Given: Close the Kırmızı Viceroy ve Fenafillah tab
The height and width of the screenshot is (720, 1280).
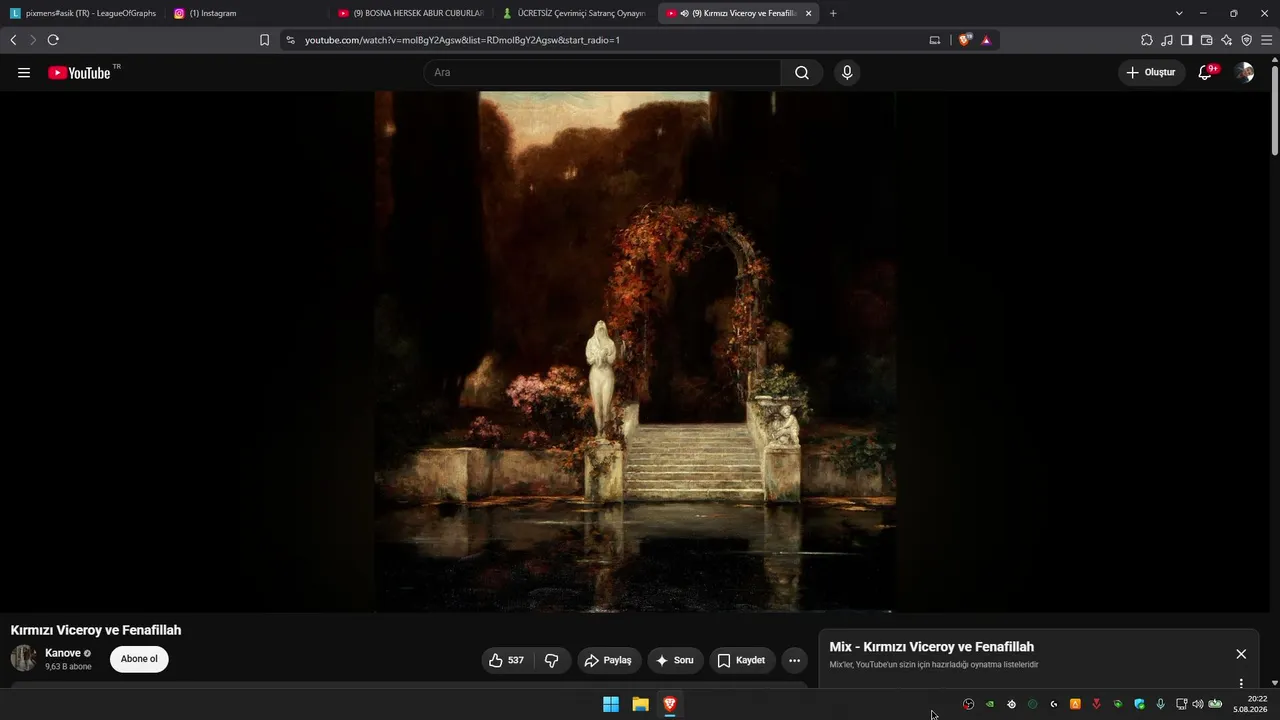Looking at the screenshot, I should (808, 13).
